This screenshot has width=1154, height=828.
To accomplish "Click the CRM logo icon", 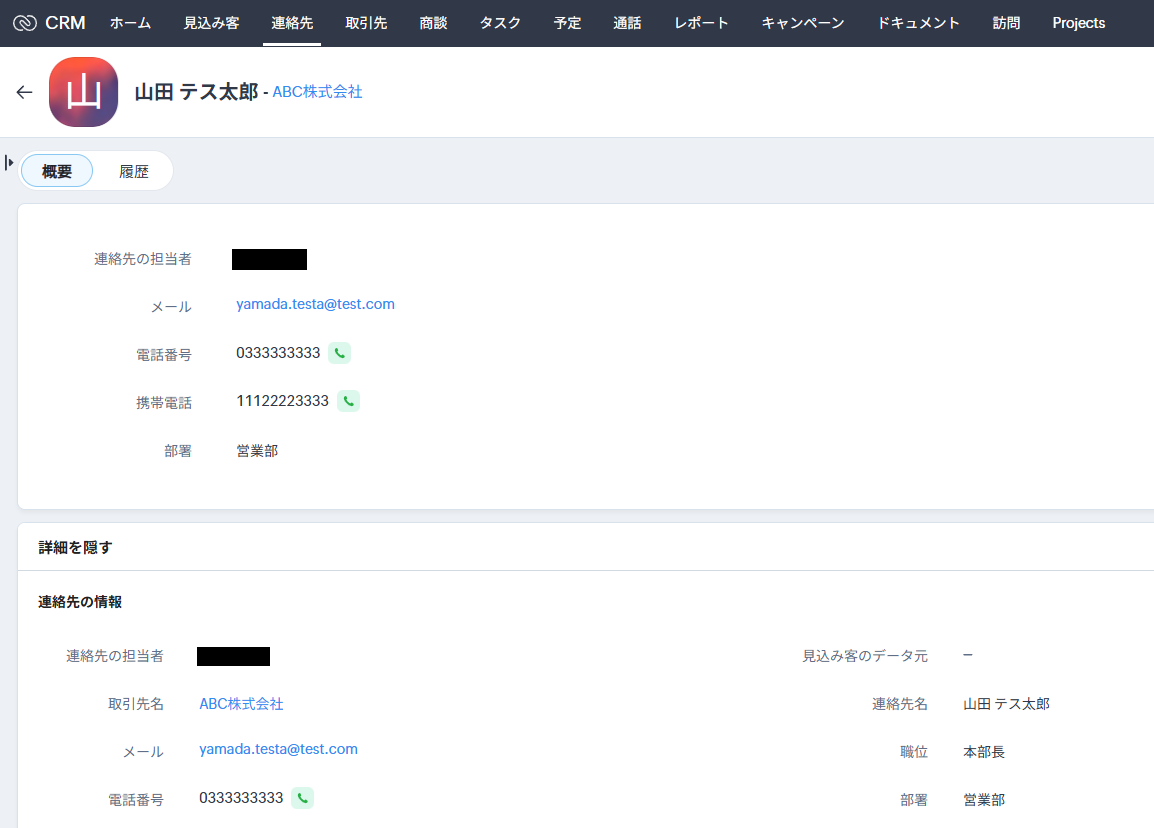I will 25,23.
